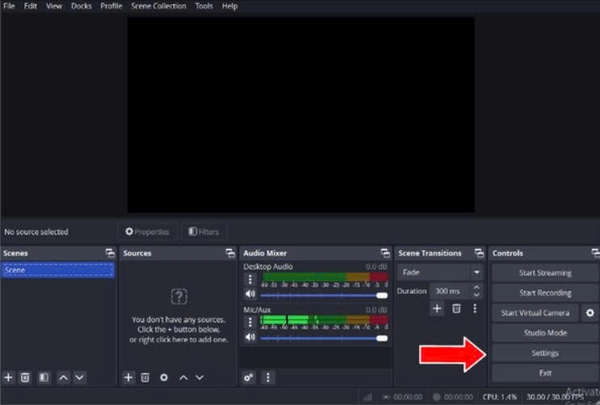
Task: Click trash icon in Scenes panel
Action: tap(26, 377)
